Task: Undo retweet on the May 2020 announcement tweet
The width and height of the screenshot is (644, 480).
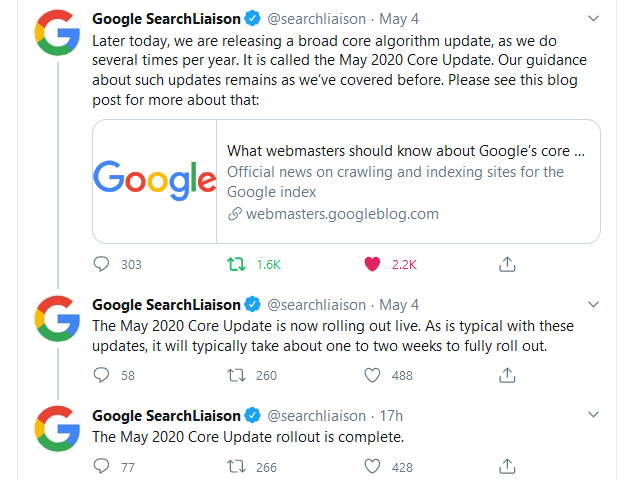Action: 236,264
